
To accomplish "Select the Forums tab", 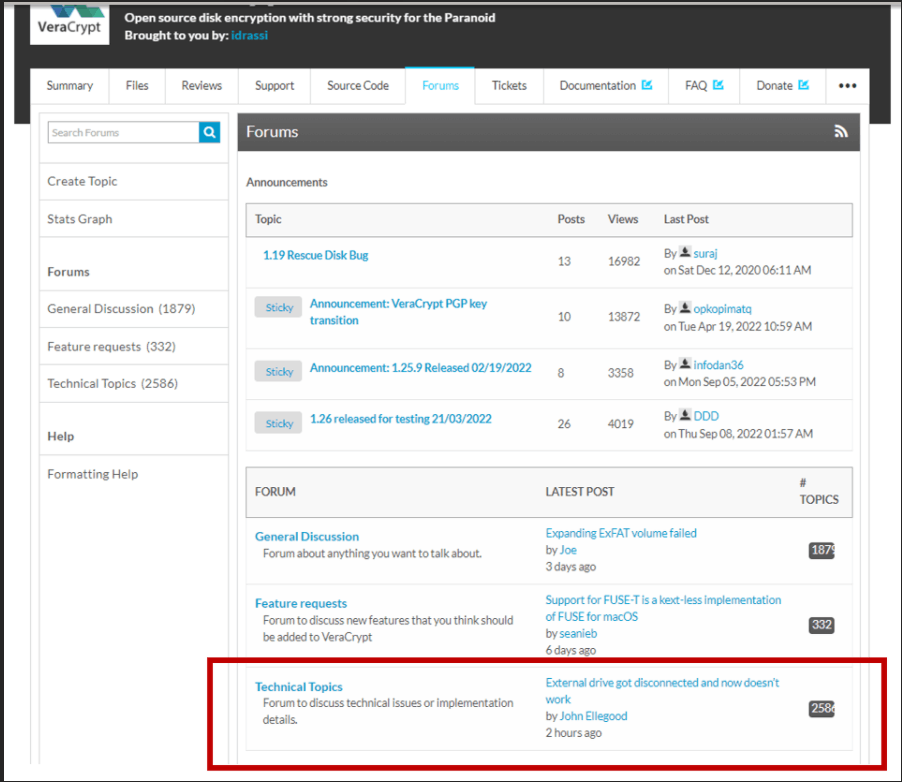I will tap(440, 86).
